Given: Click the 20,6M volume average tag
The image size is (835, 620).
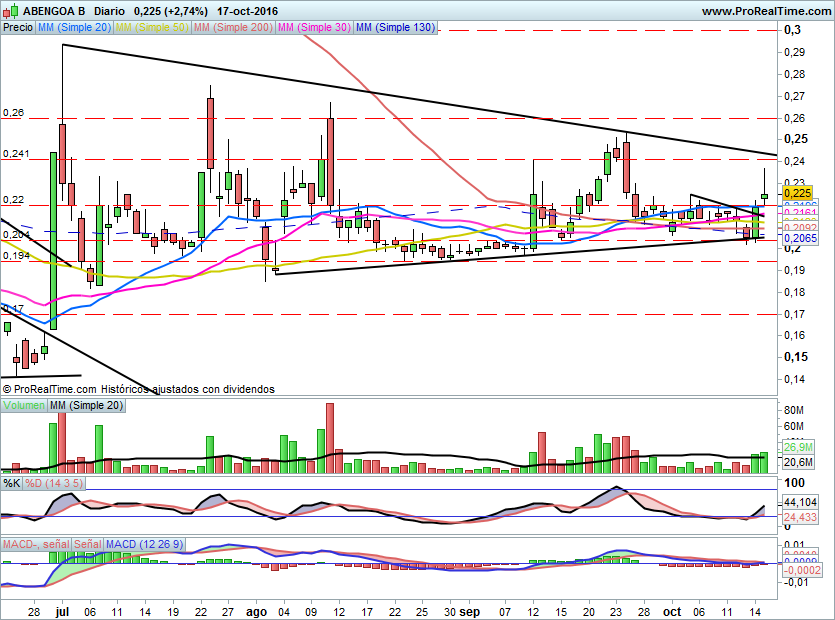Looking at the screenshot, I should pyautogui.click(x=798, y=462).
